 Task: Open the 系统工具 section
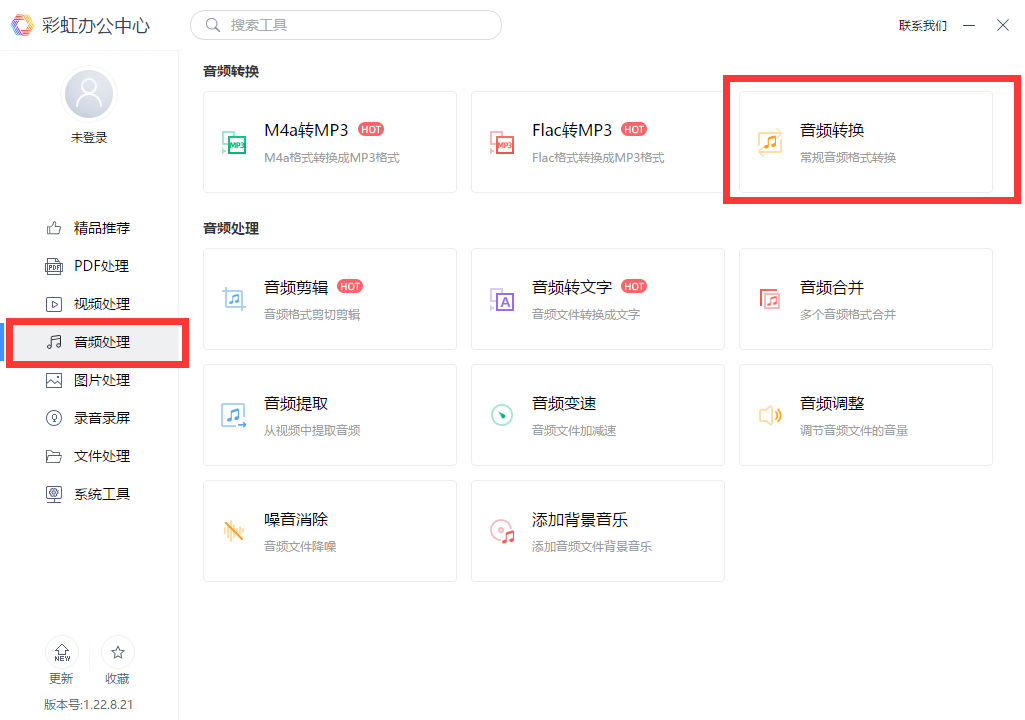click(x=90, y=493)
